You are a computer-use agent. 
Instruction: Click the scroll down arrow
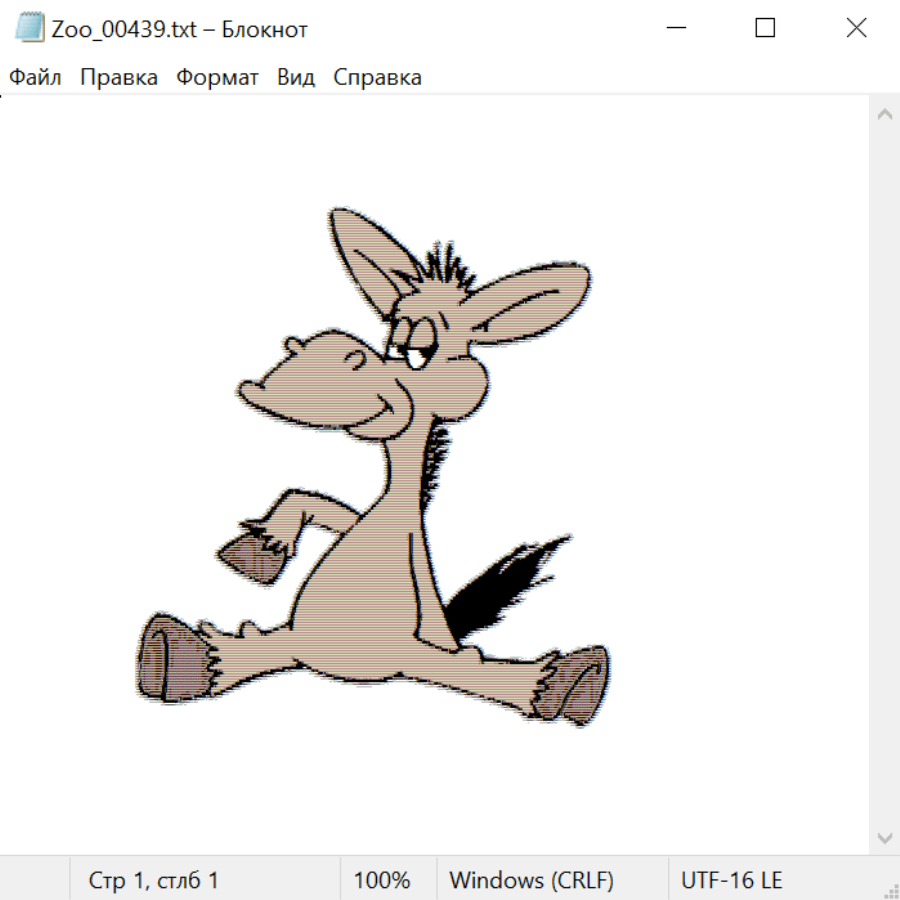(884, 837)
